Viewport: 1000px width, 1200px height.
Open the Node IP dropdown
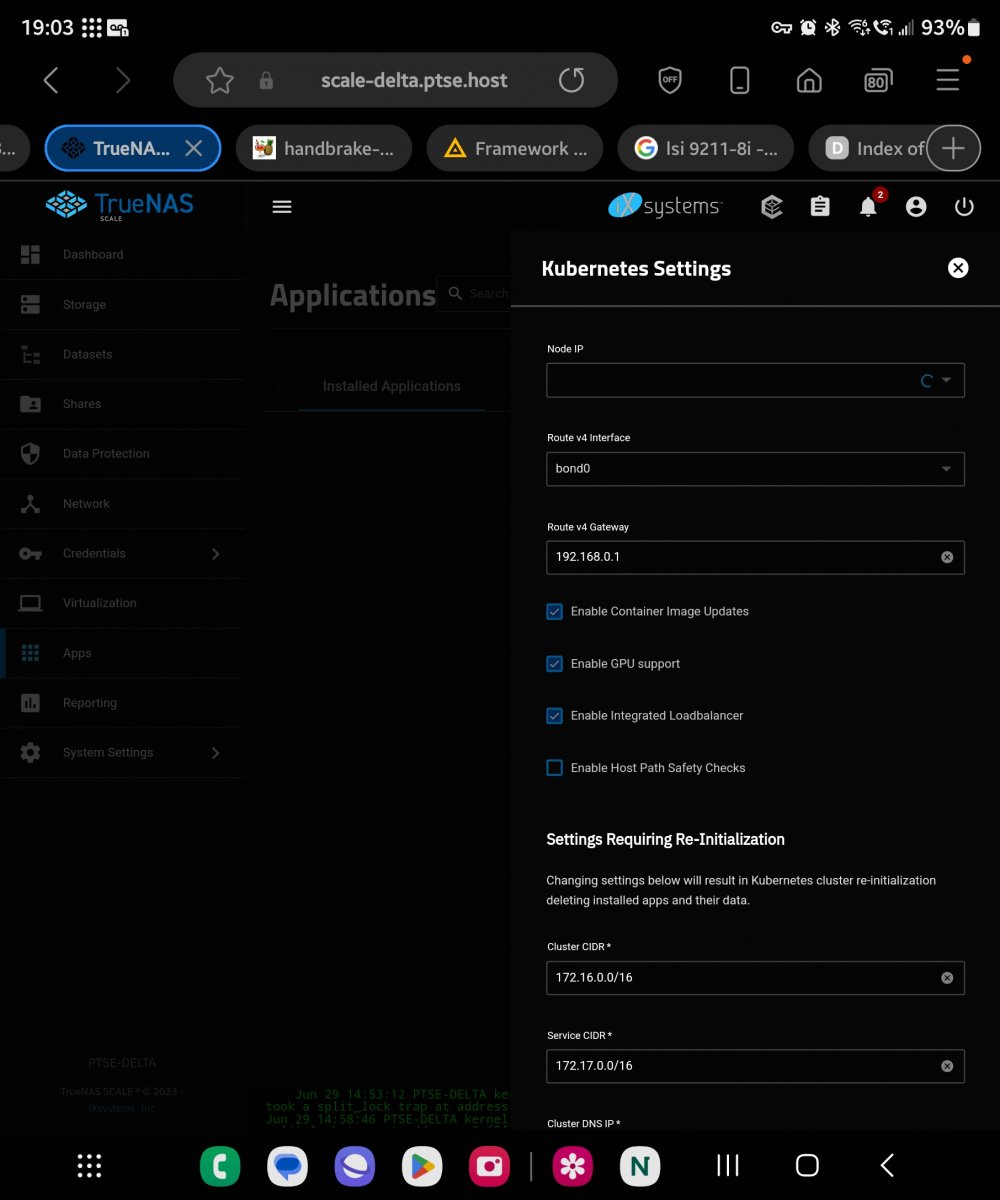point(755,381)
